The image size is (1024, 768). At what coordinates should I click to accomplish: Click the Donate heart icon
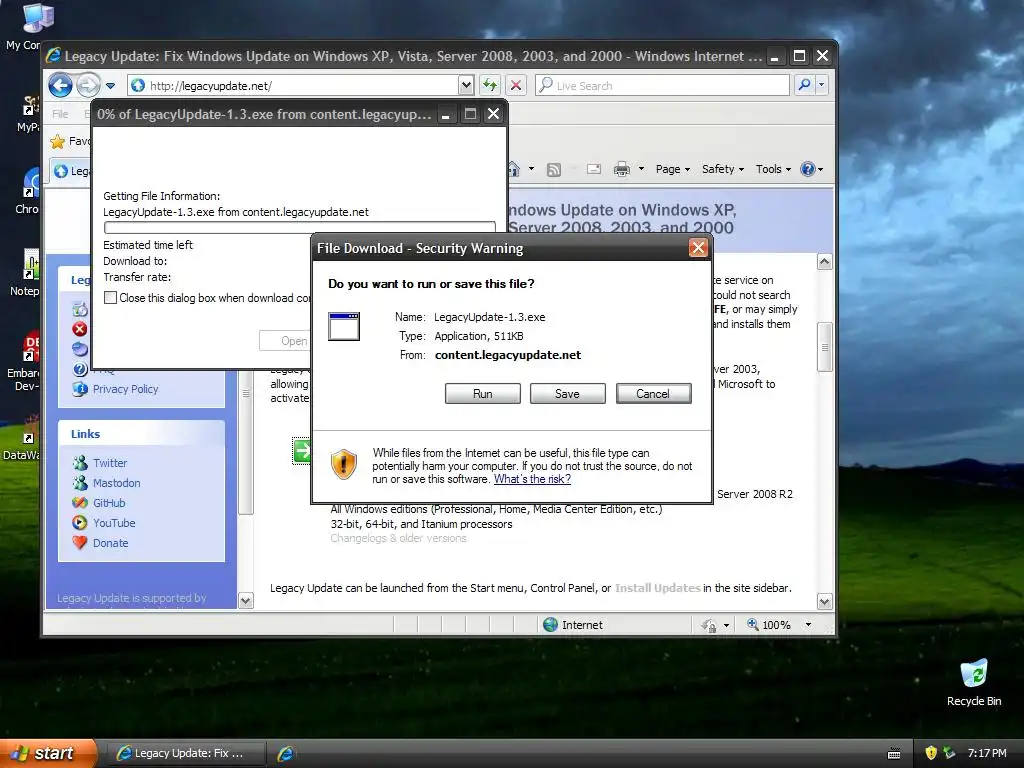click(80, 543)
